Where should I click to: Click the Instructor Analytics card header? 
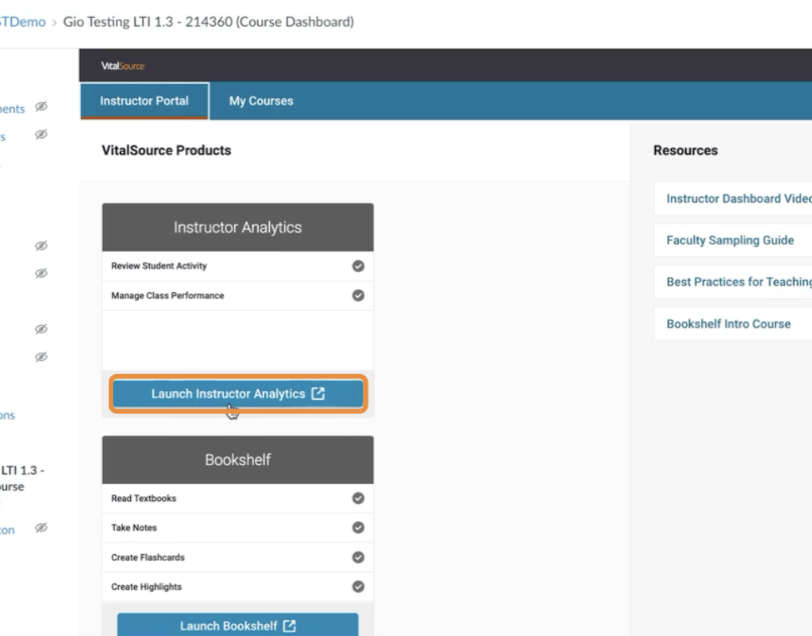click(x=238, y=227)
